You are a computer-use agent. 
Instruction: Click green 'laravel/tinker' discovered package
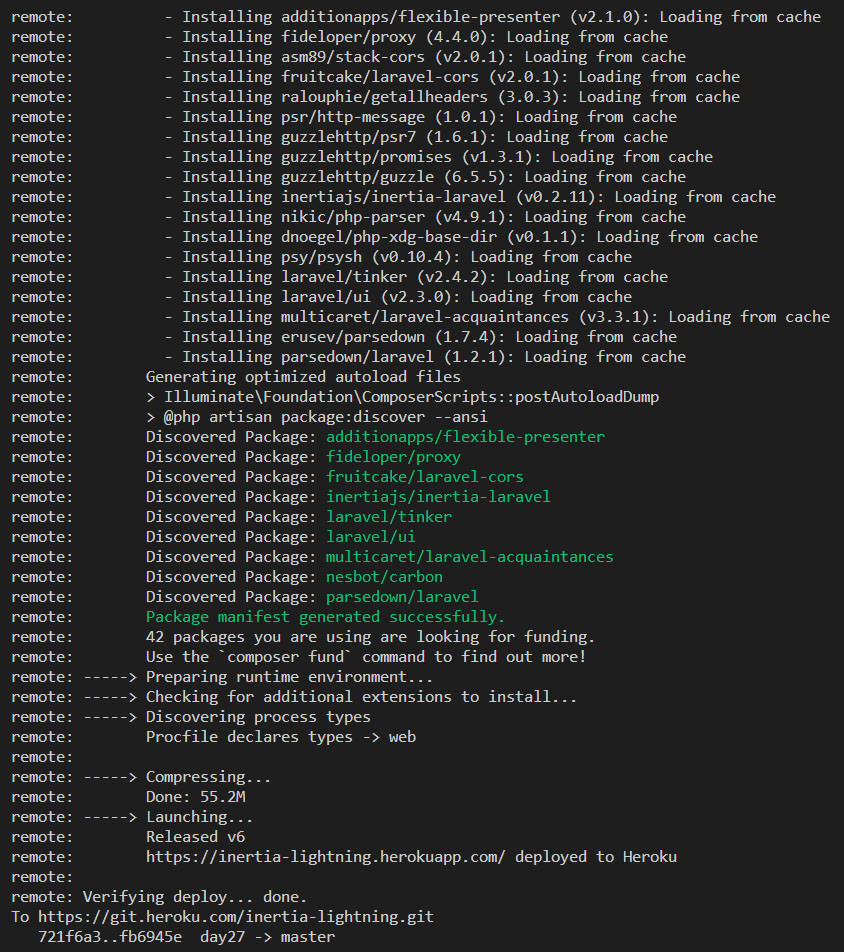(x=389, y=517)
